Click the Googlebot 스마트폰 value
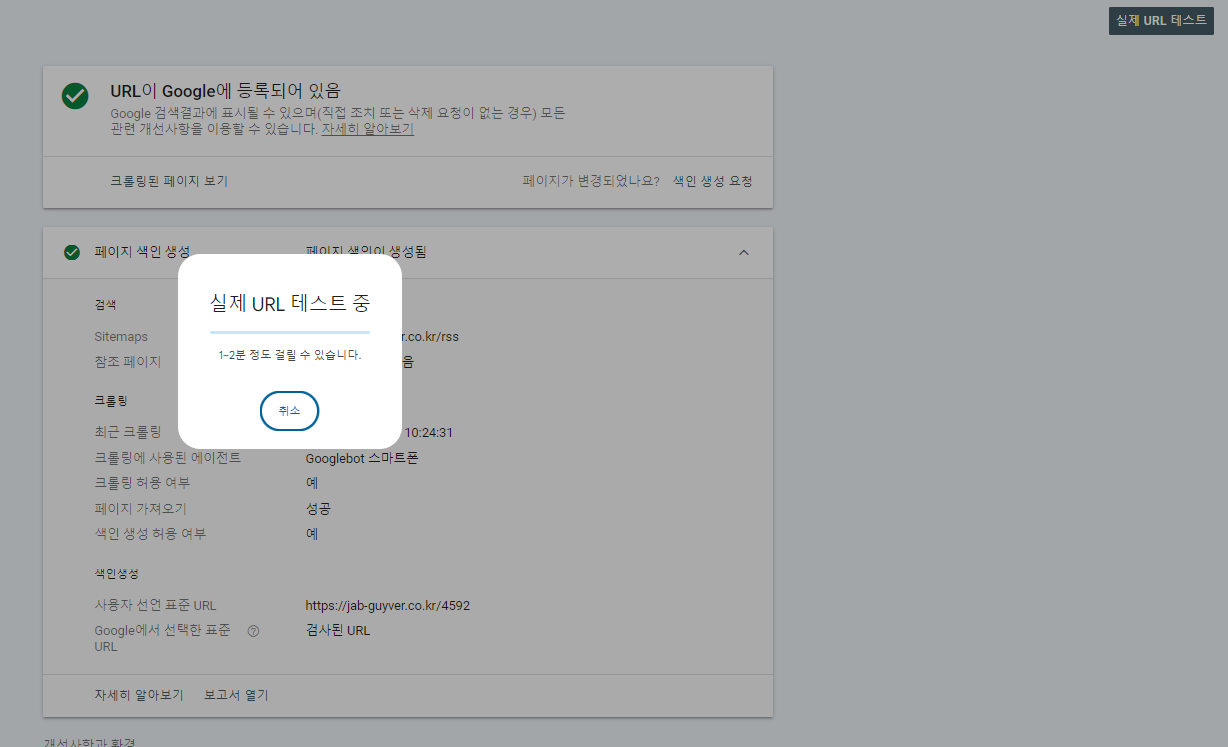 point(362,458)
